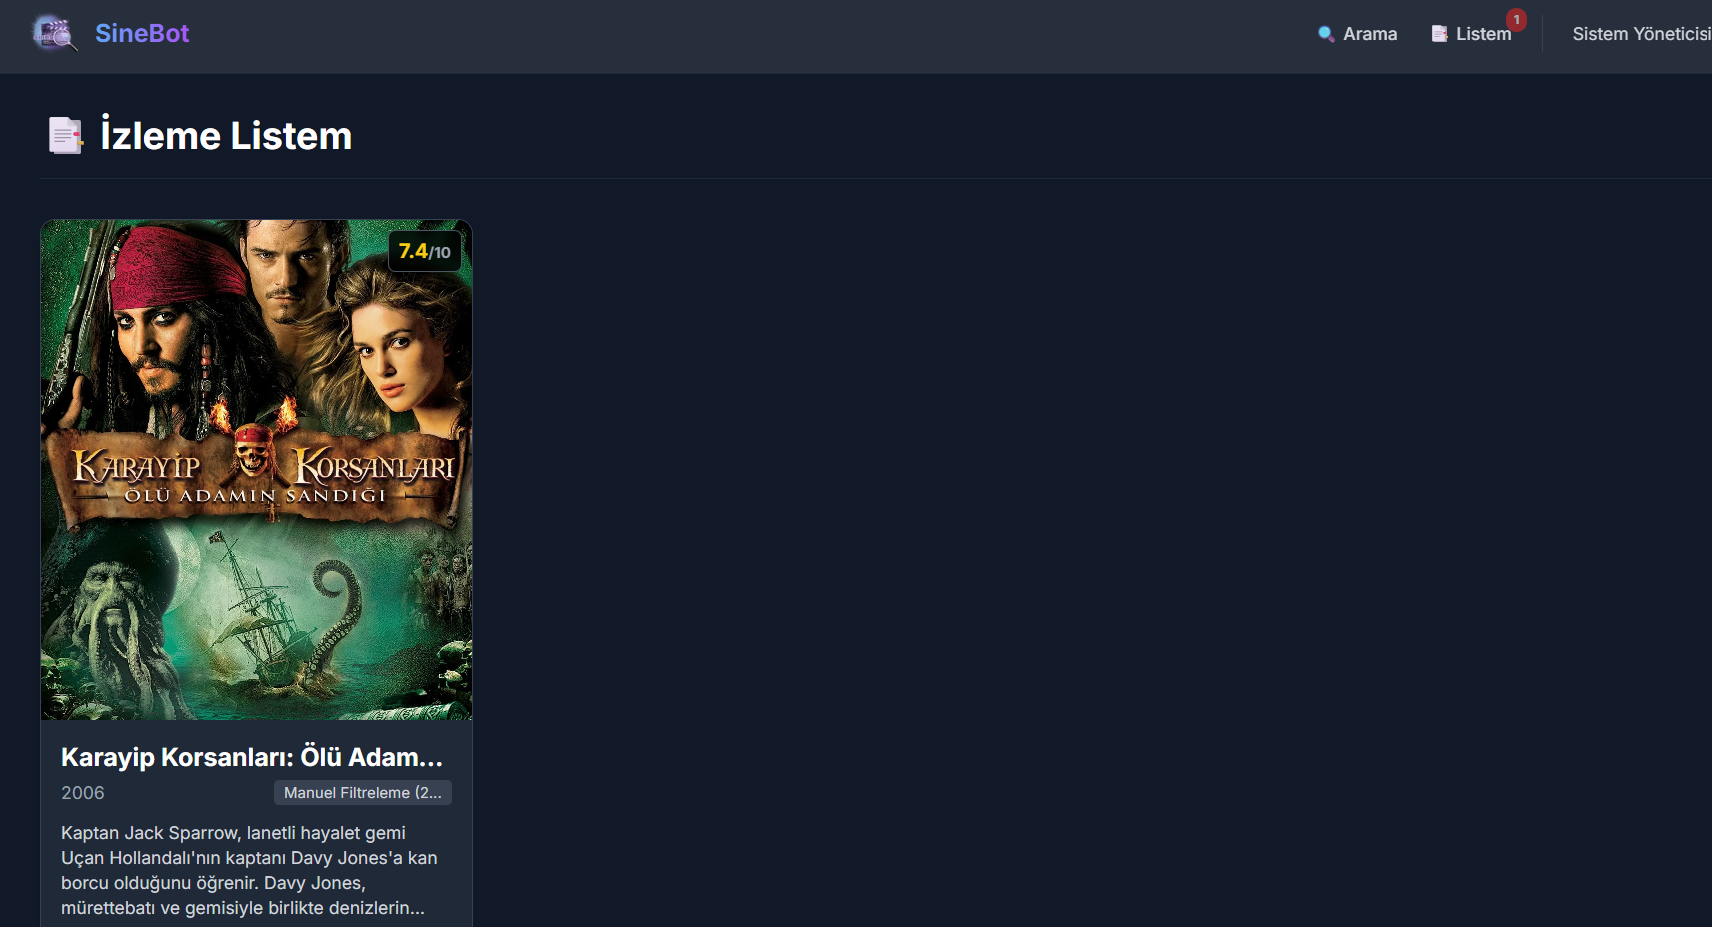Click the 2006 release year label
Screen dimensions: 1712x927
pos(83,793)
